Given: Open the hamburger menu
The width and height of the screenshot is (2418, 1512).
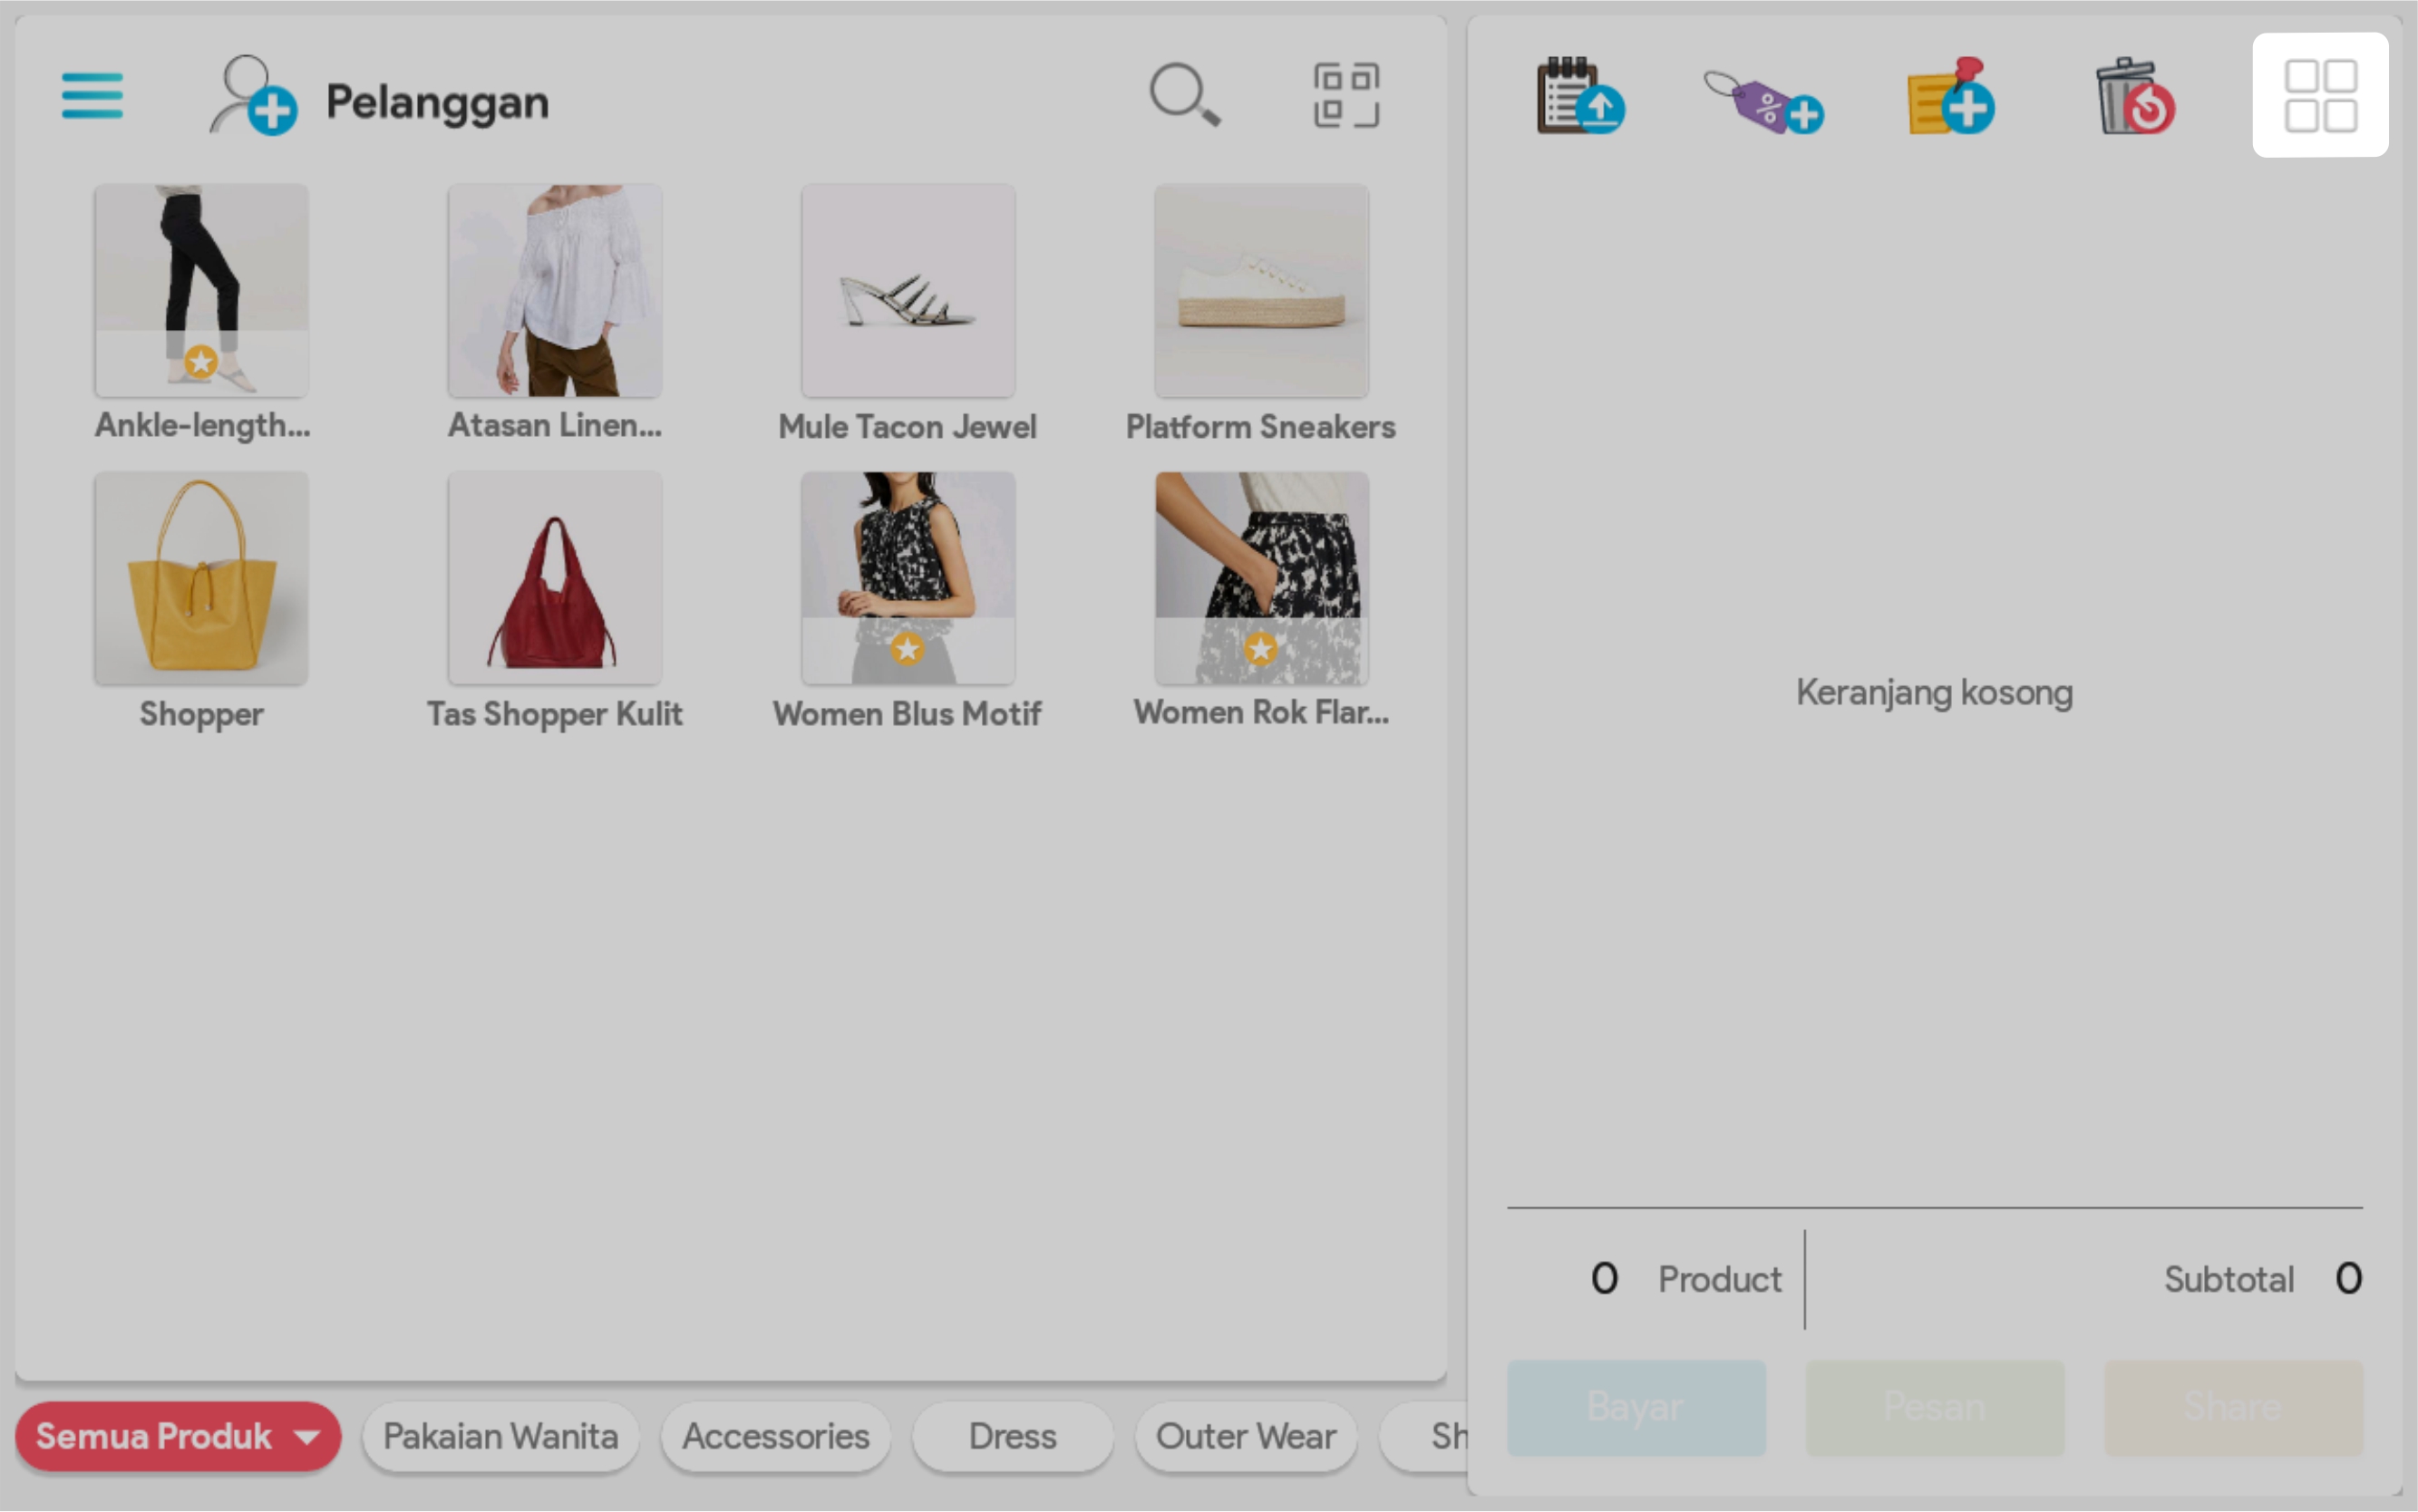Looking at the screenshot, I should click(92, 96).
